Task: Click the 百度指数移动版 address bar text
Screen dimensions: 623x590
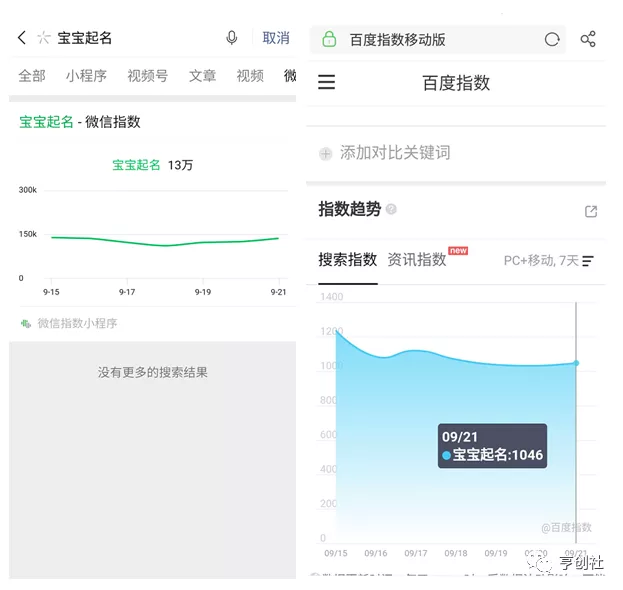Action: pyautogui.click(x=397, y=40)
